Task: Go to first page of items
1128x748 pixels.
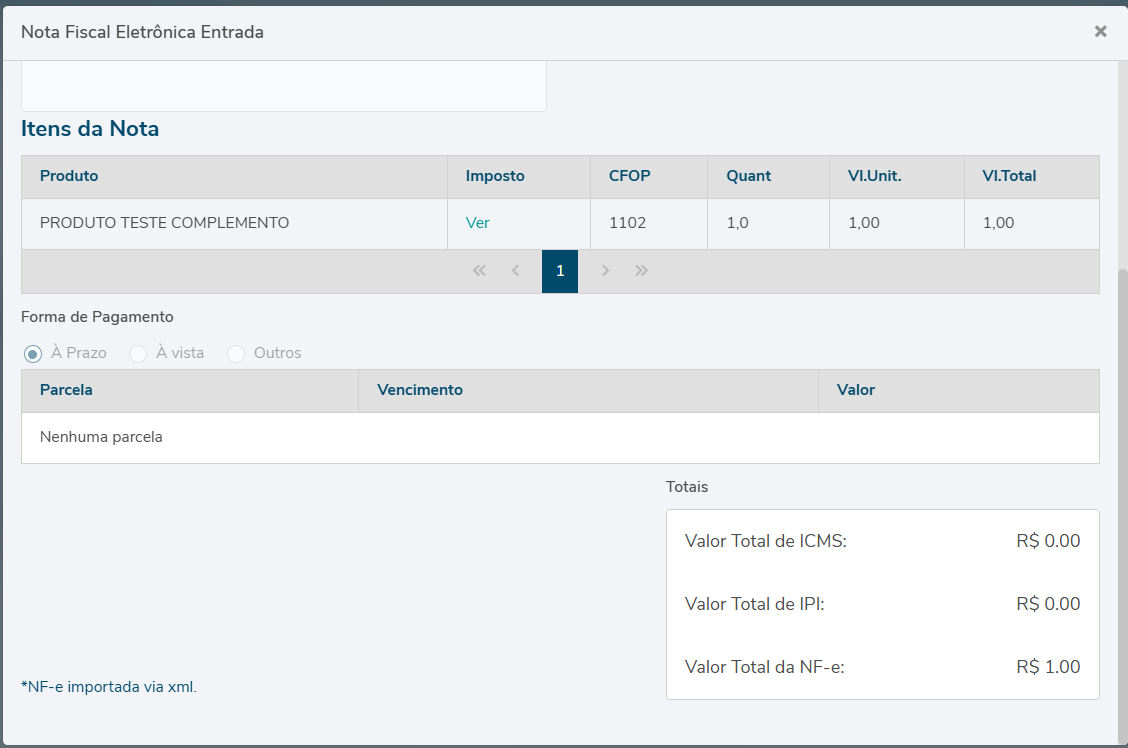Action: (479, 271)
